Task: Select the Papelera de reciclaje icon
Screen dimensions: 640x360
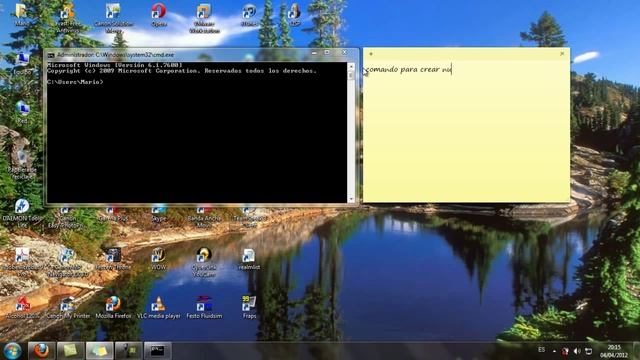Action: coord(22,165)
